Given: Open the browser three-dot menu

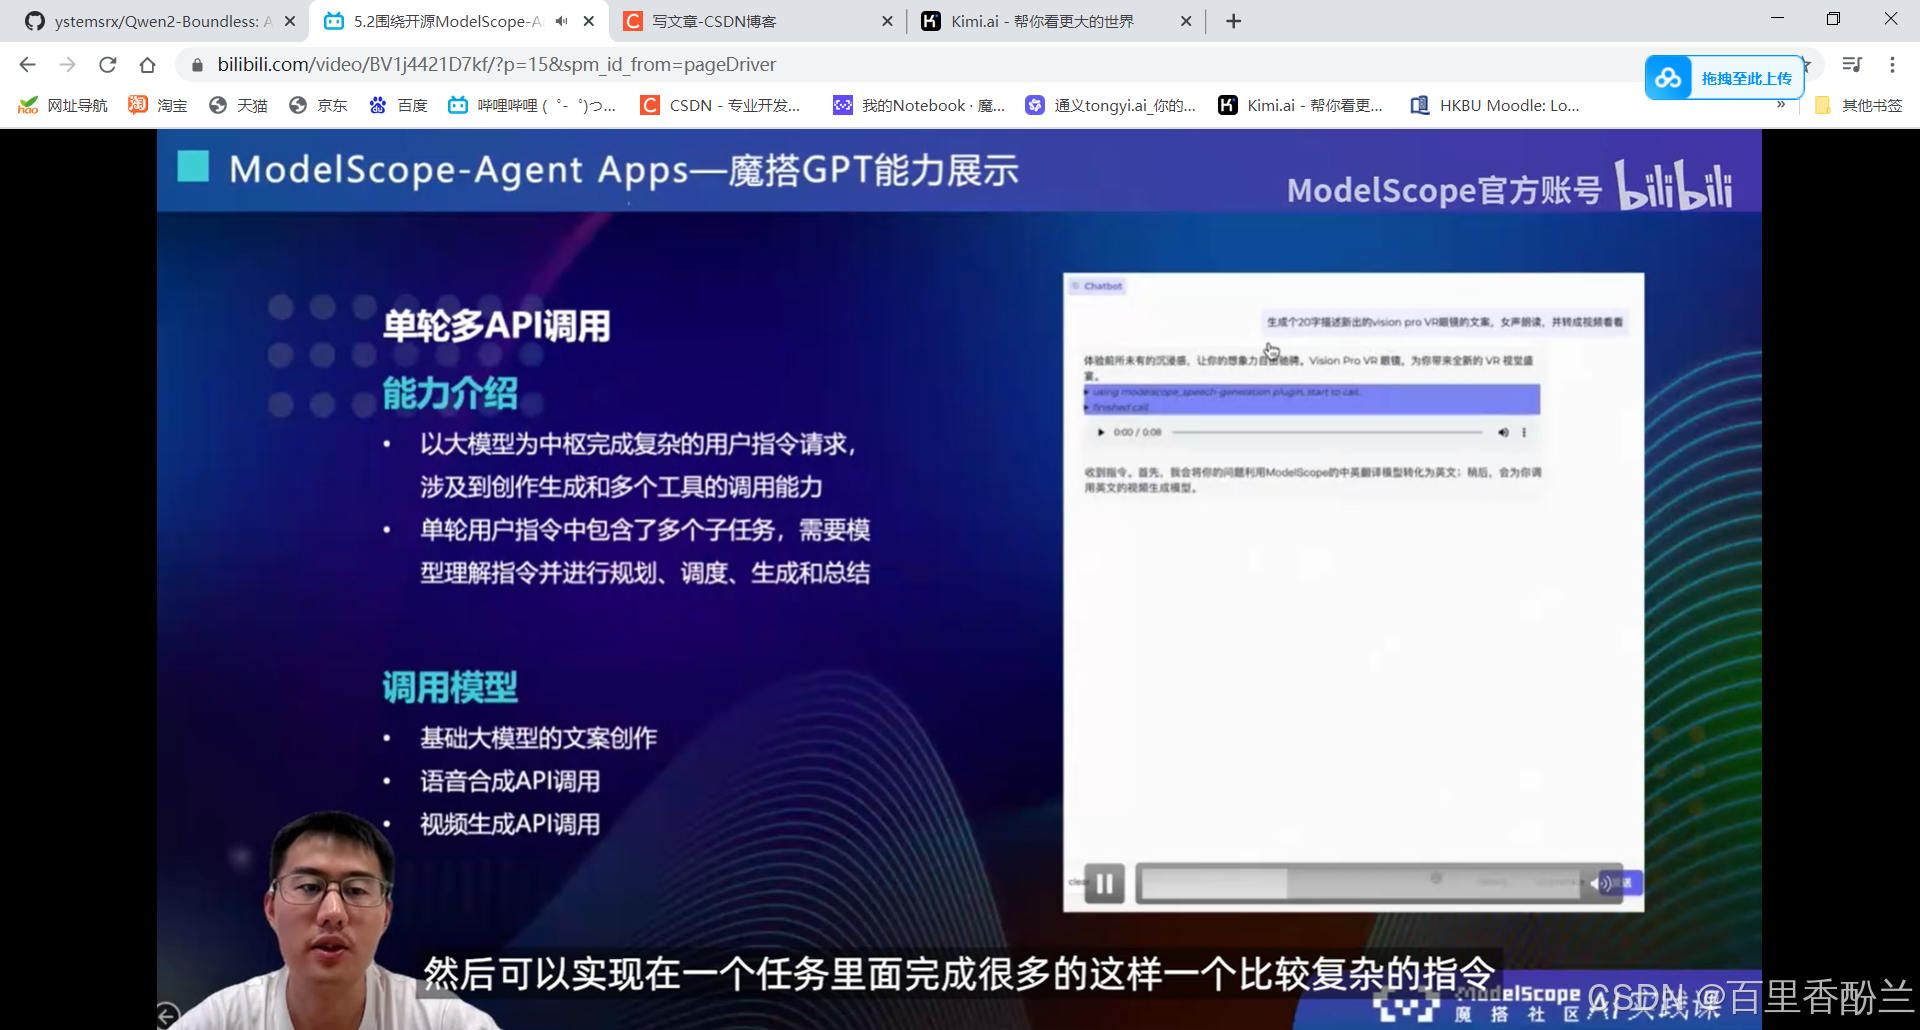Looking at the screenshot, I should tap(1892, 65).
